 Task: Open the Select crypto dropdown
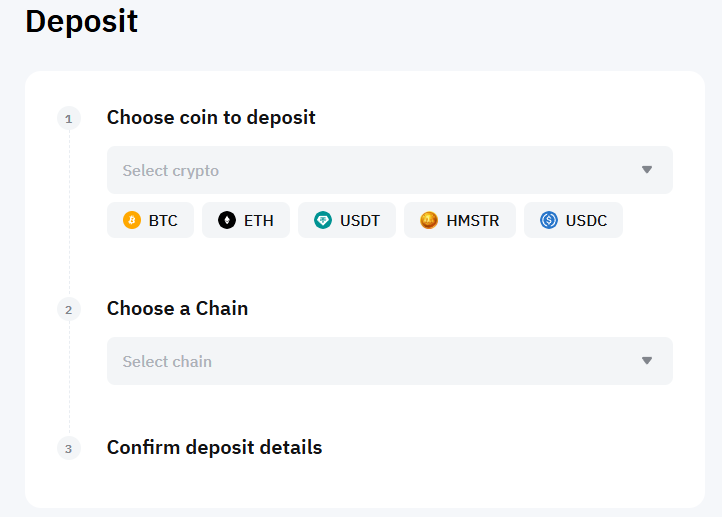pyautogui.click(x=390, y=170)
